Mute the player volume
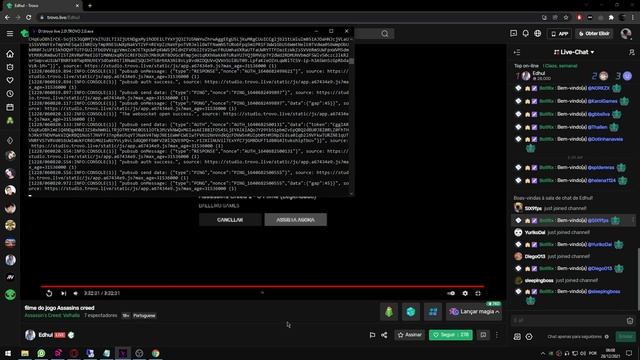 (76, 293)
